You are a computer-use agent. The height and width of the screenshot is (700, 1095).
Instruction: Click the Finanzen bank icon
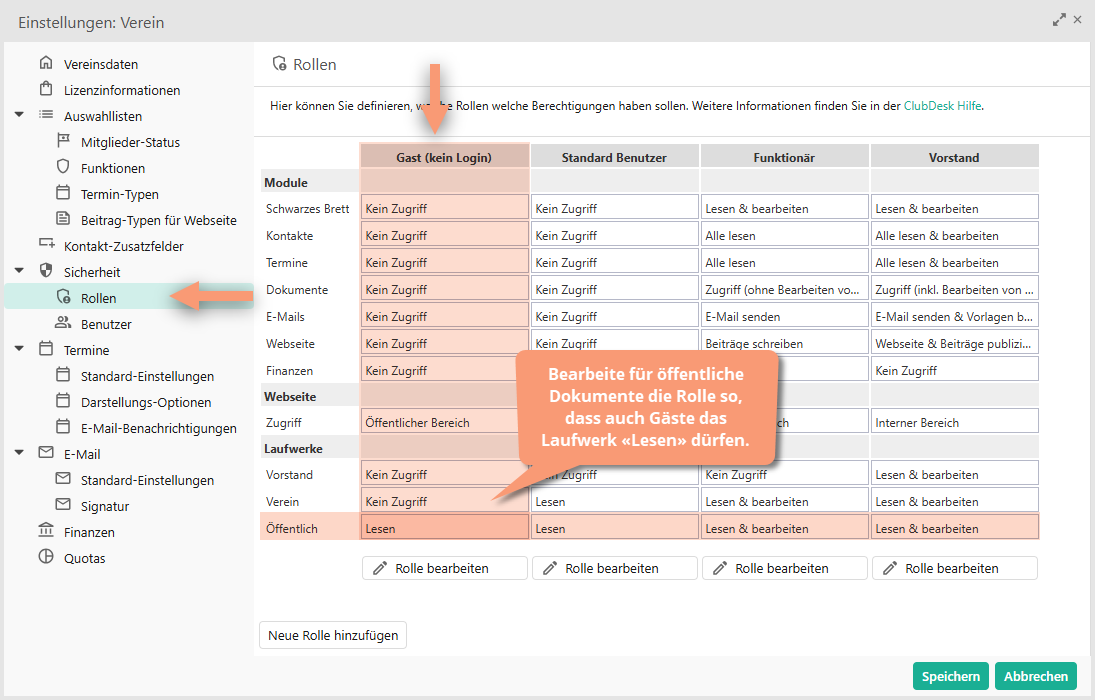[46, 530]
